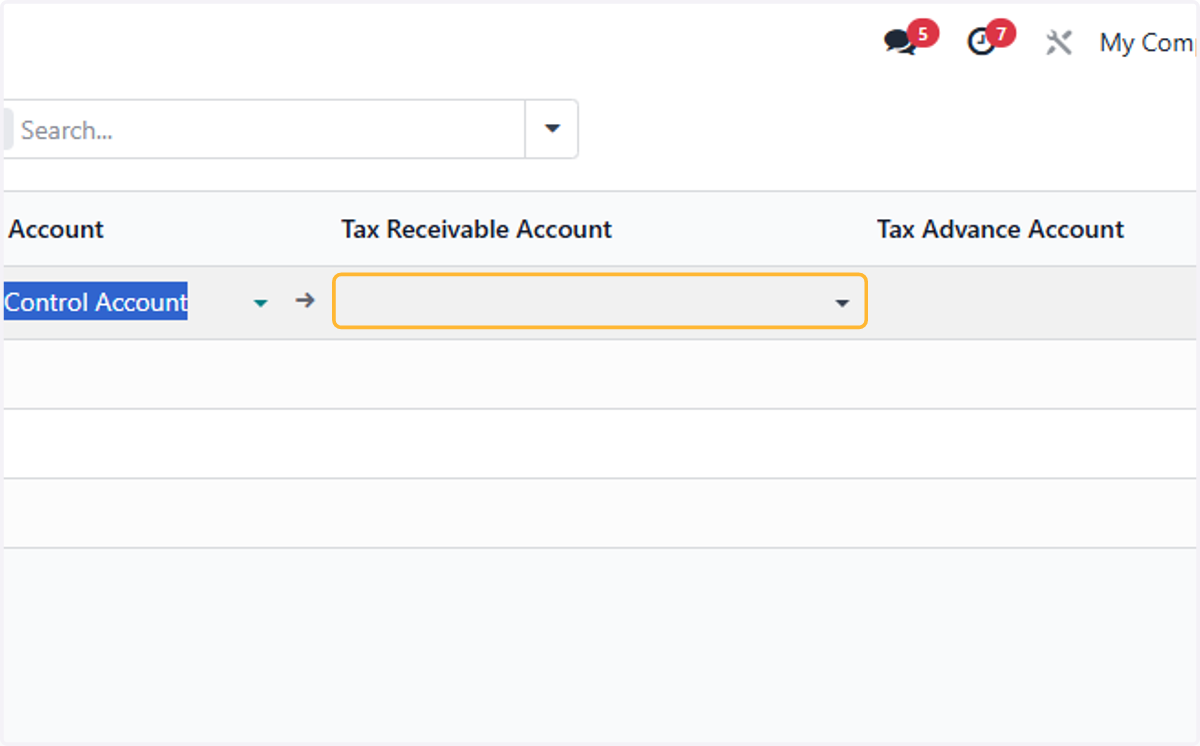Open the activities clock icon
Image resolution: width=1200 pixels, height=746 pixels.
coord(982,42)
